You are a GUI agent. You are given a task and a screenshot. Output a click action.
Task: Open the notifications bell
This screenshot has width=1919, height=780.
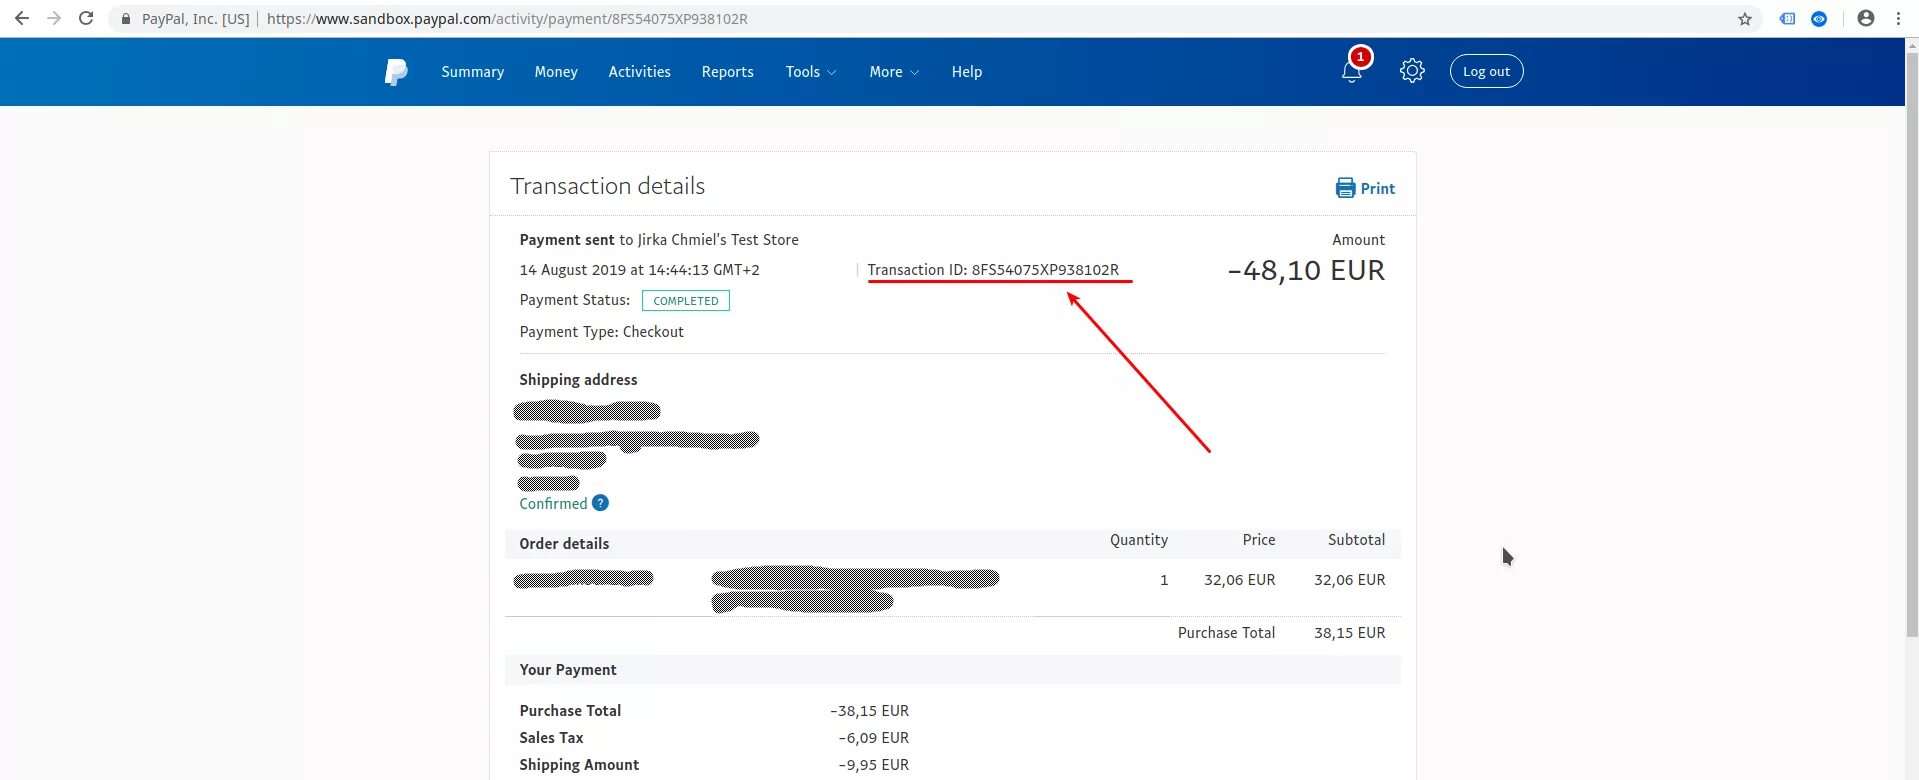(1352, 71)
